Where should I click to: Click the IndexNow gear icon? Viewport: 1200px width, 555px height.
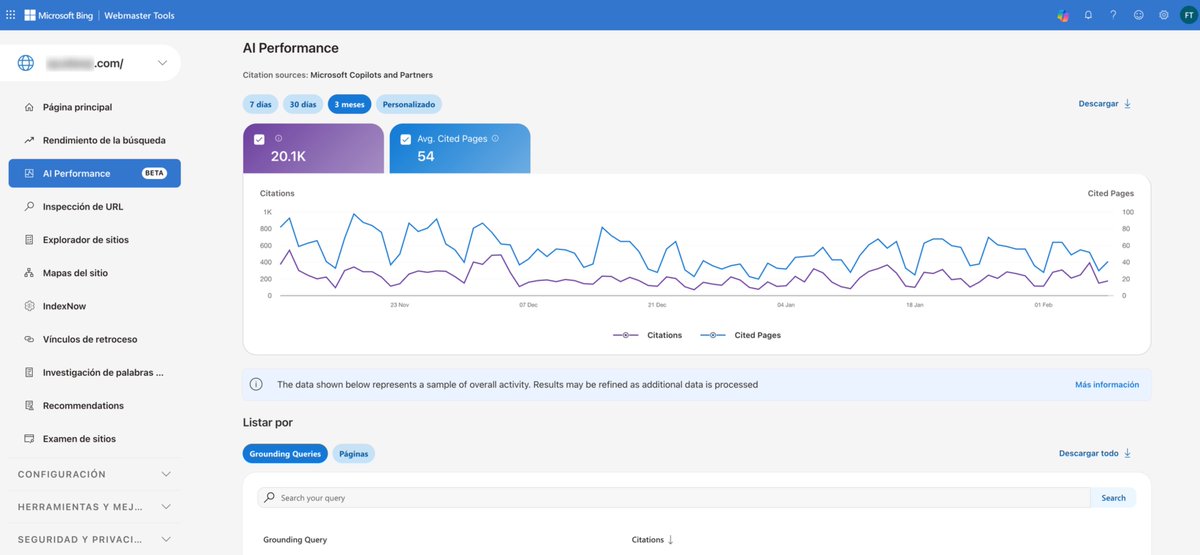pyautogui.click(x=30, y=306)
